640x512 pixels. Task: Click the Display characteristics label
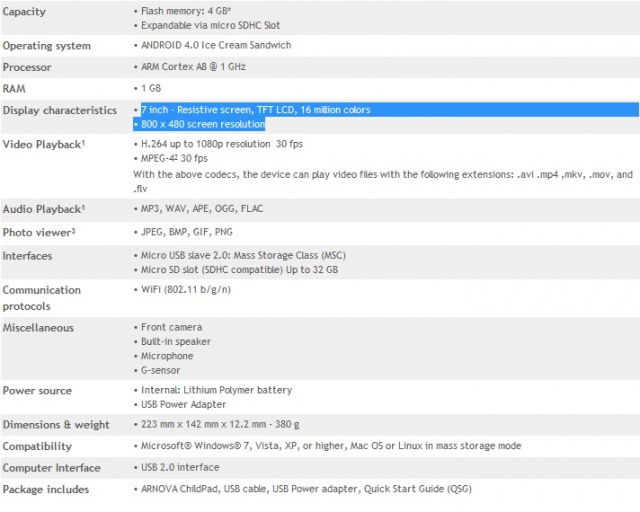tap(60, 110)
